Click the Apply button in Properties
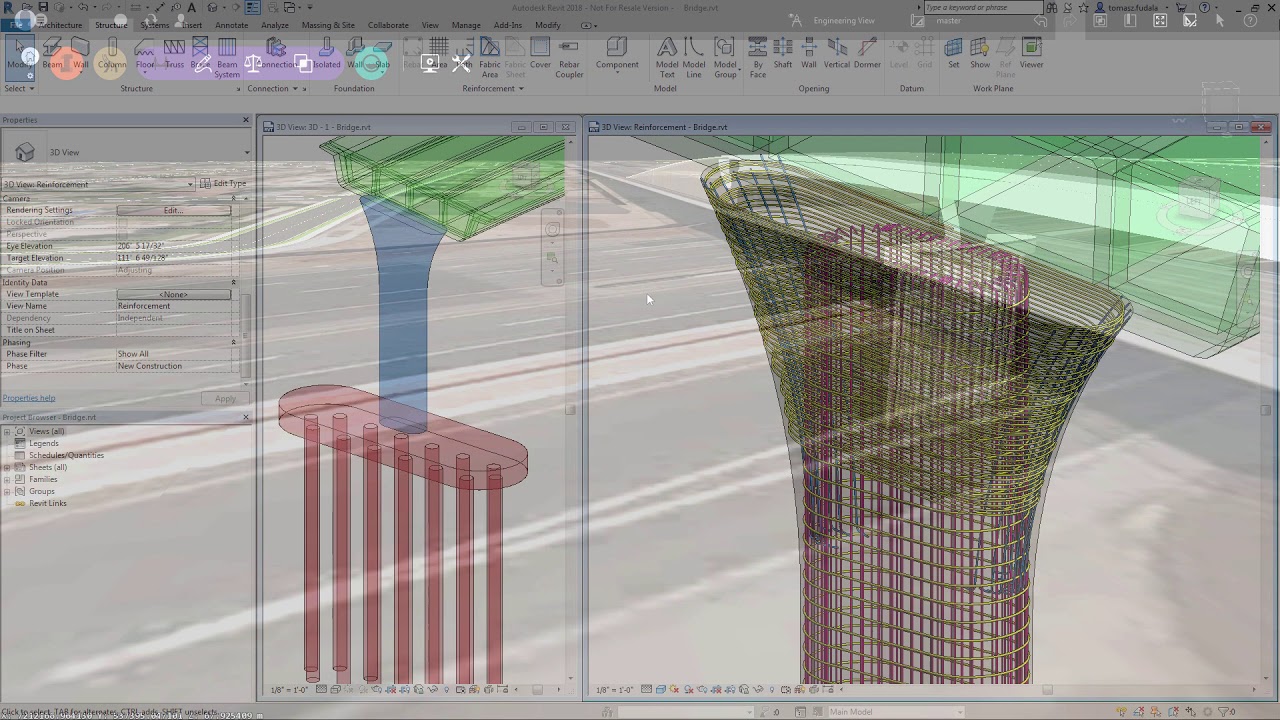1280x720 pixels. click(225, 399)
